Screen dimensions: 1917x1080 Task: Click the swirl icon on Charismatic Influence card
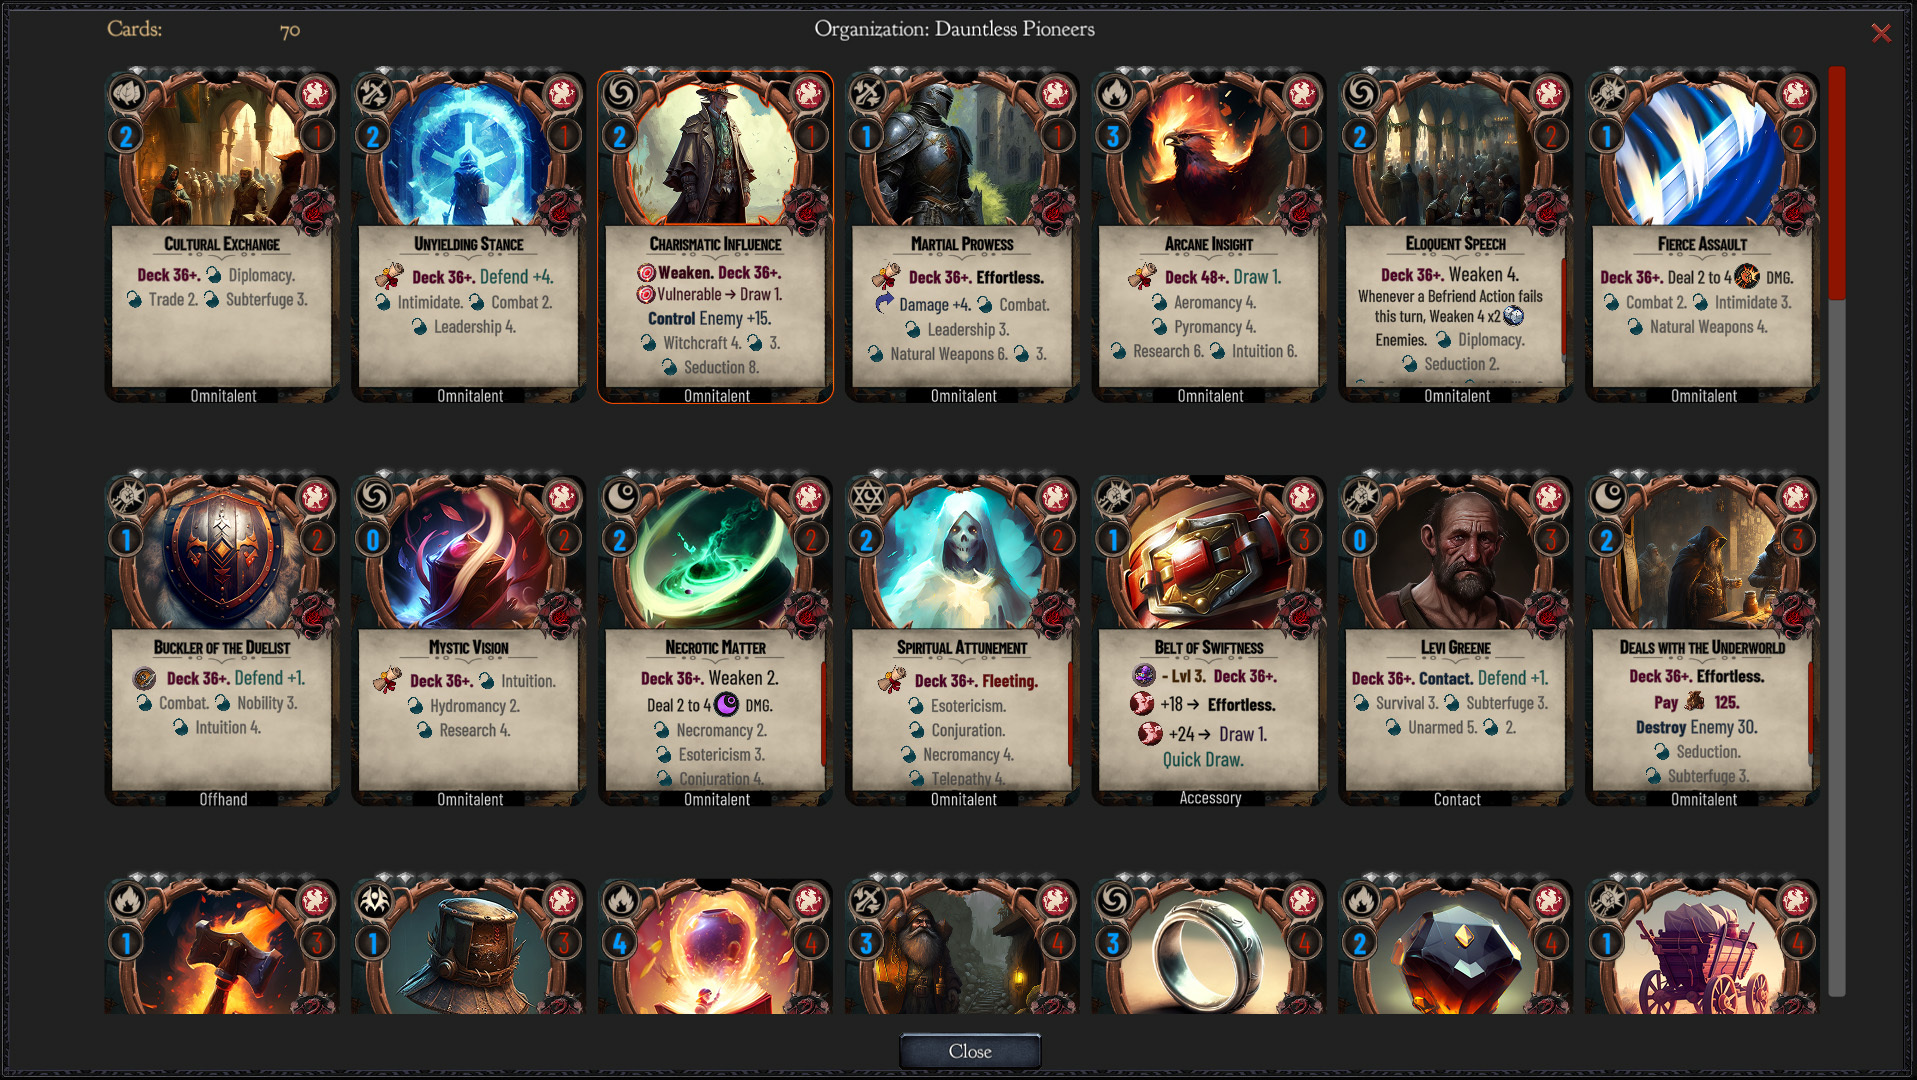pyautogui.click(x=621, y=93)
